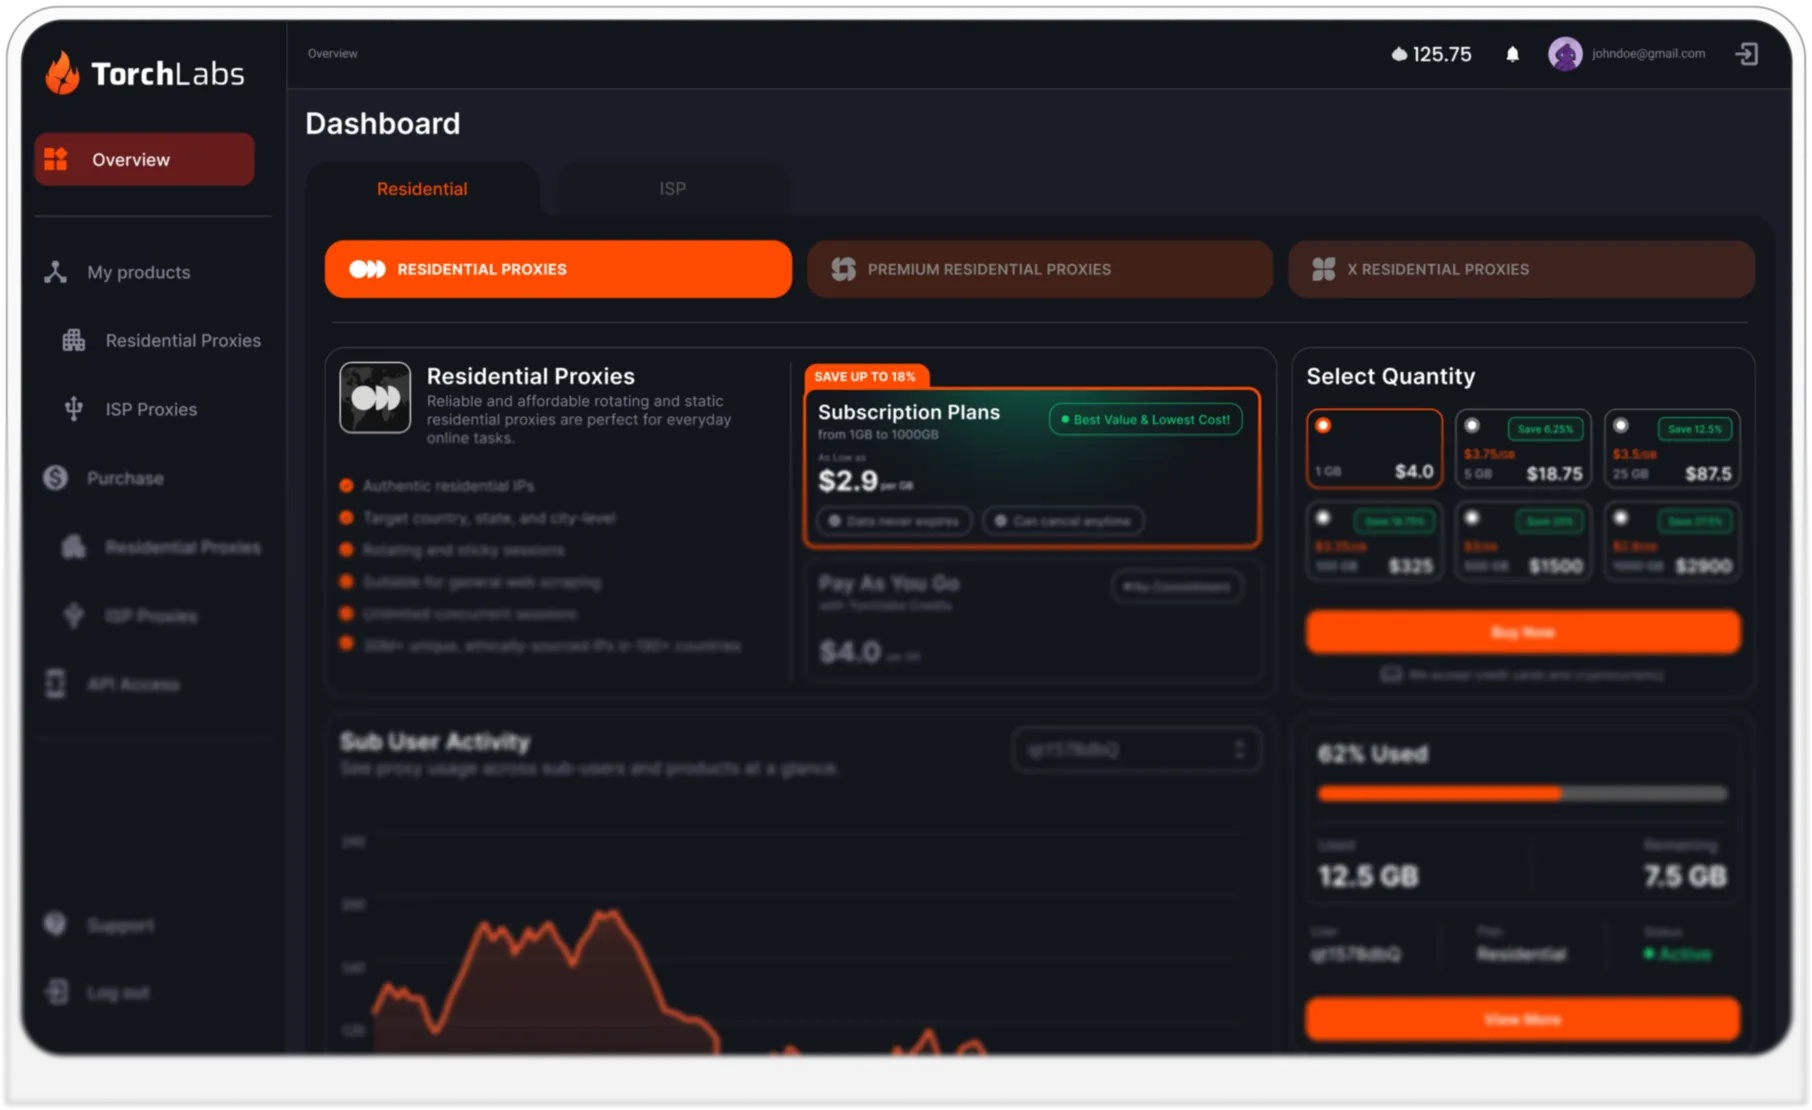Open the sub user selector dropdown
1812x1110 pixels.
click(x=1136, y=750)
